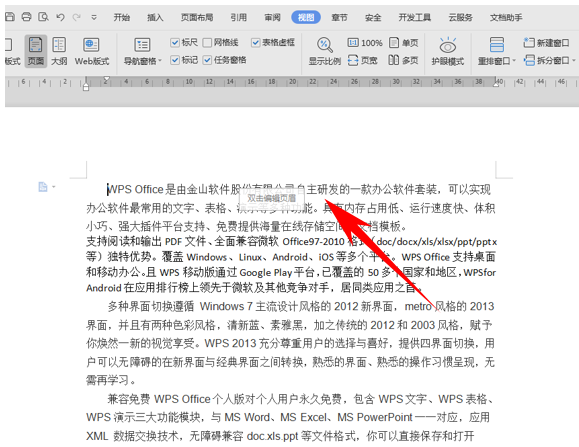Viewport: 579px width, 447px height.
Task: Open the 引用 tab
Action: pyautogui.click(x=239, y=17)
